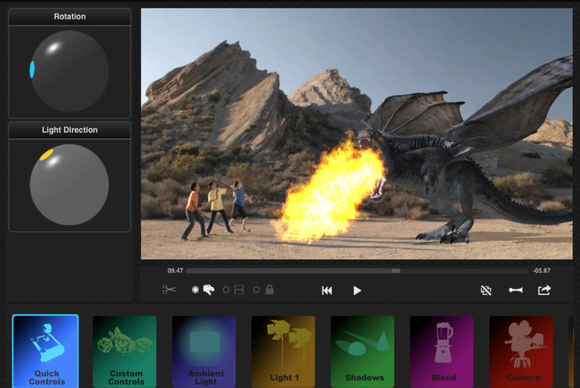Click the yellow marker on Light Direction sphere
The image size is (580, 388).
[46, 154]
